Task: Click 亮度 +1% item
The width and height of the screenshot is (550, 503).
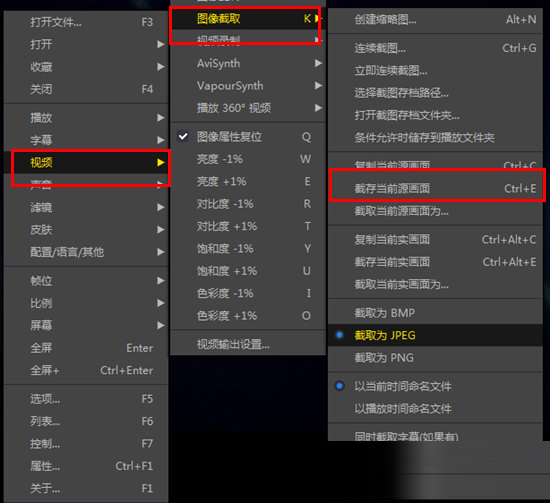Action: click(x=248, y=182)
